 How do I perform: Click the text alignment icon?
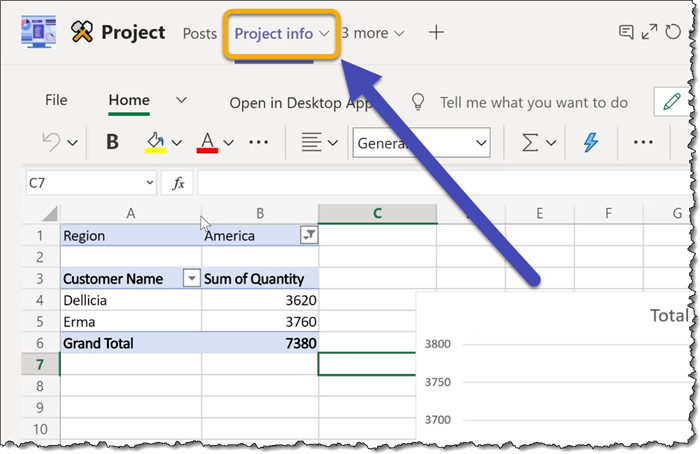(311, 143)
